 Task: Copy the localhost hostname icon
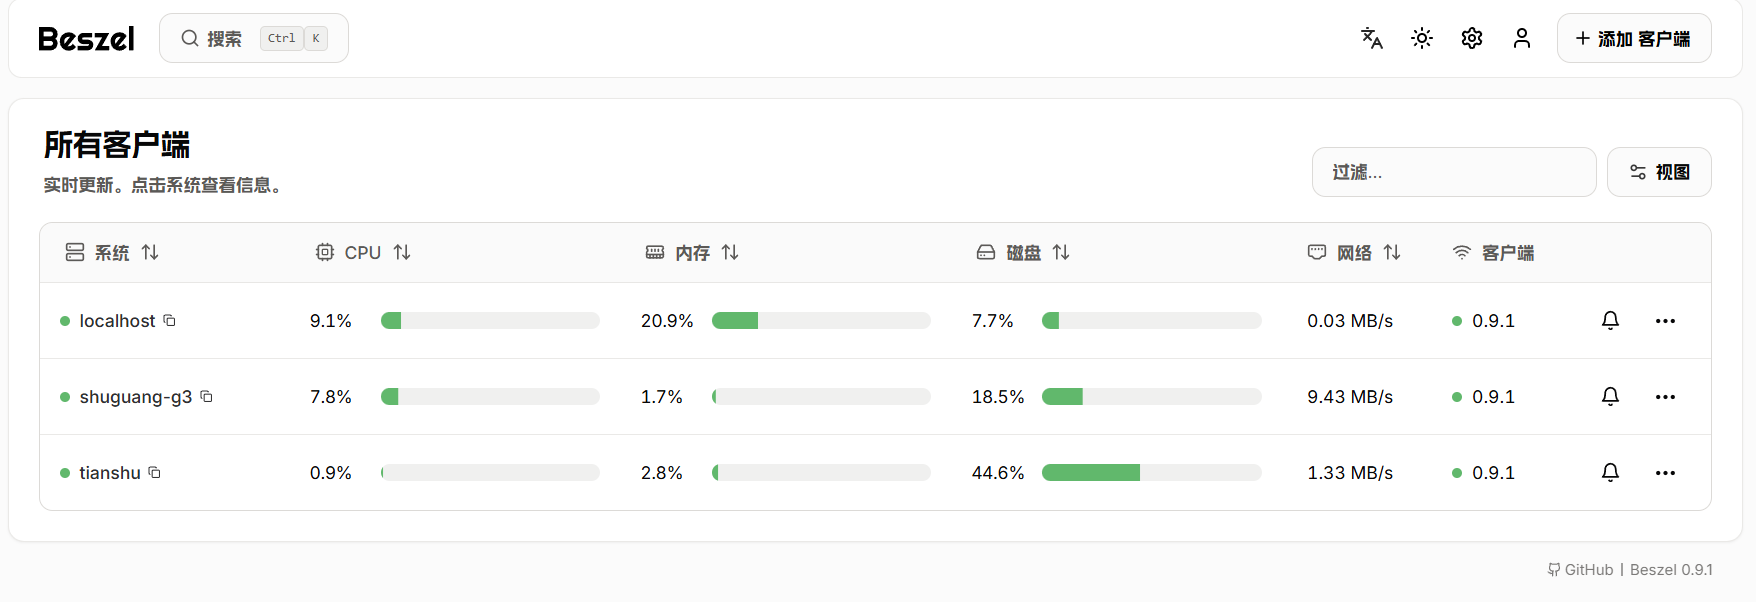click(170, 321)
